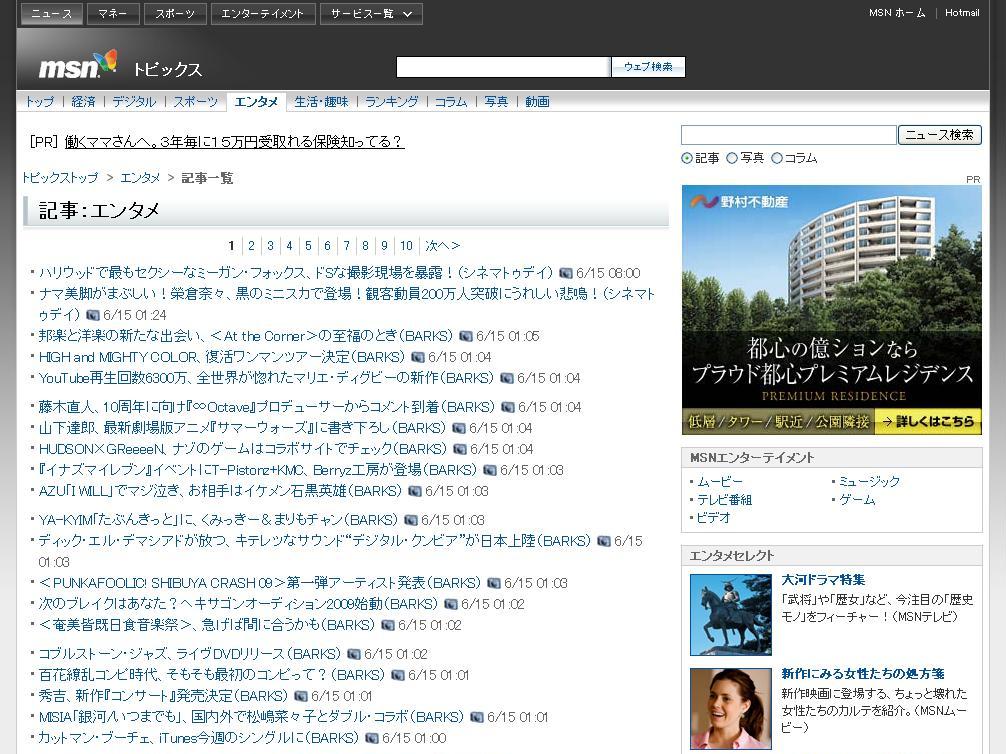This screenshot has width=1006, height=754.
Task: Click camera icon beside イナズマイレブン article
Action: [x=490, y=470]
